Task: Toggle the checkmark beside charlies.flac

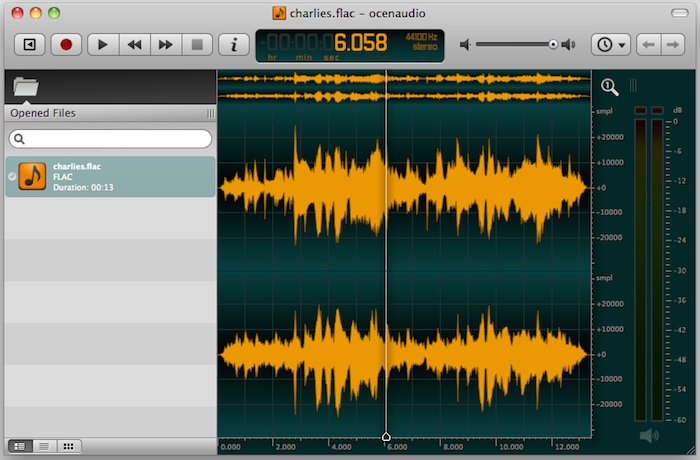Action: [12, 176]
